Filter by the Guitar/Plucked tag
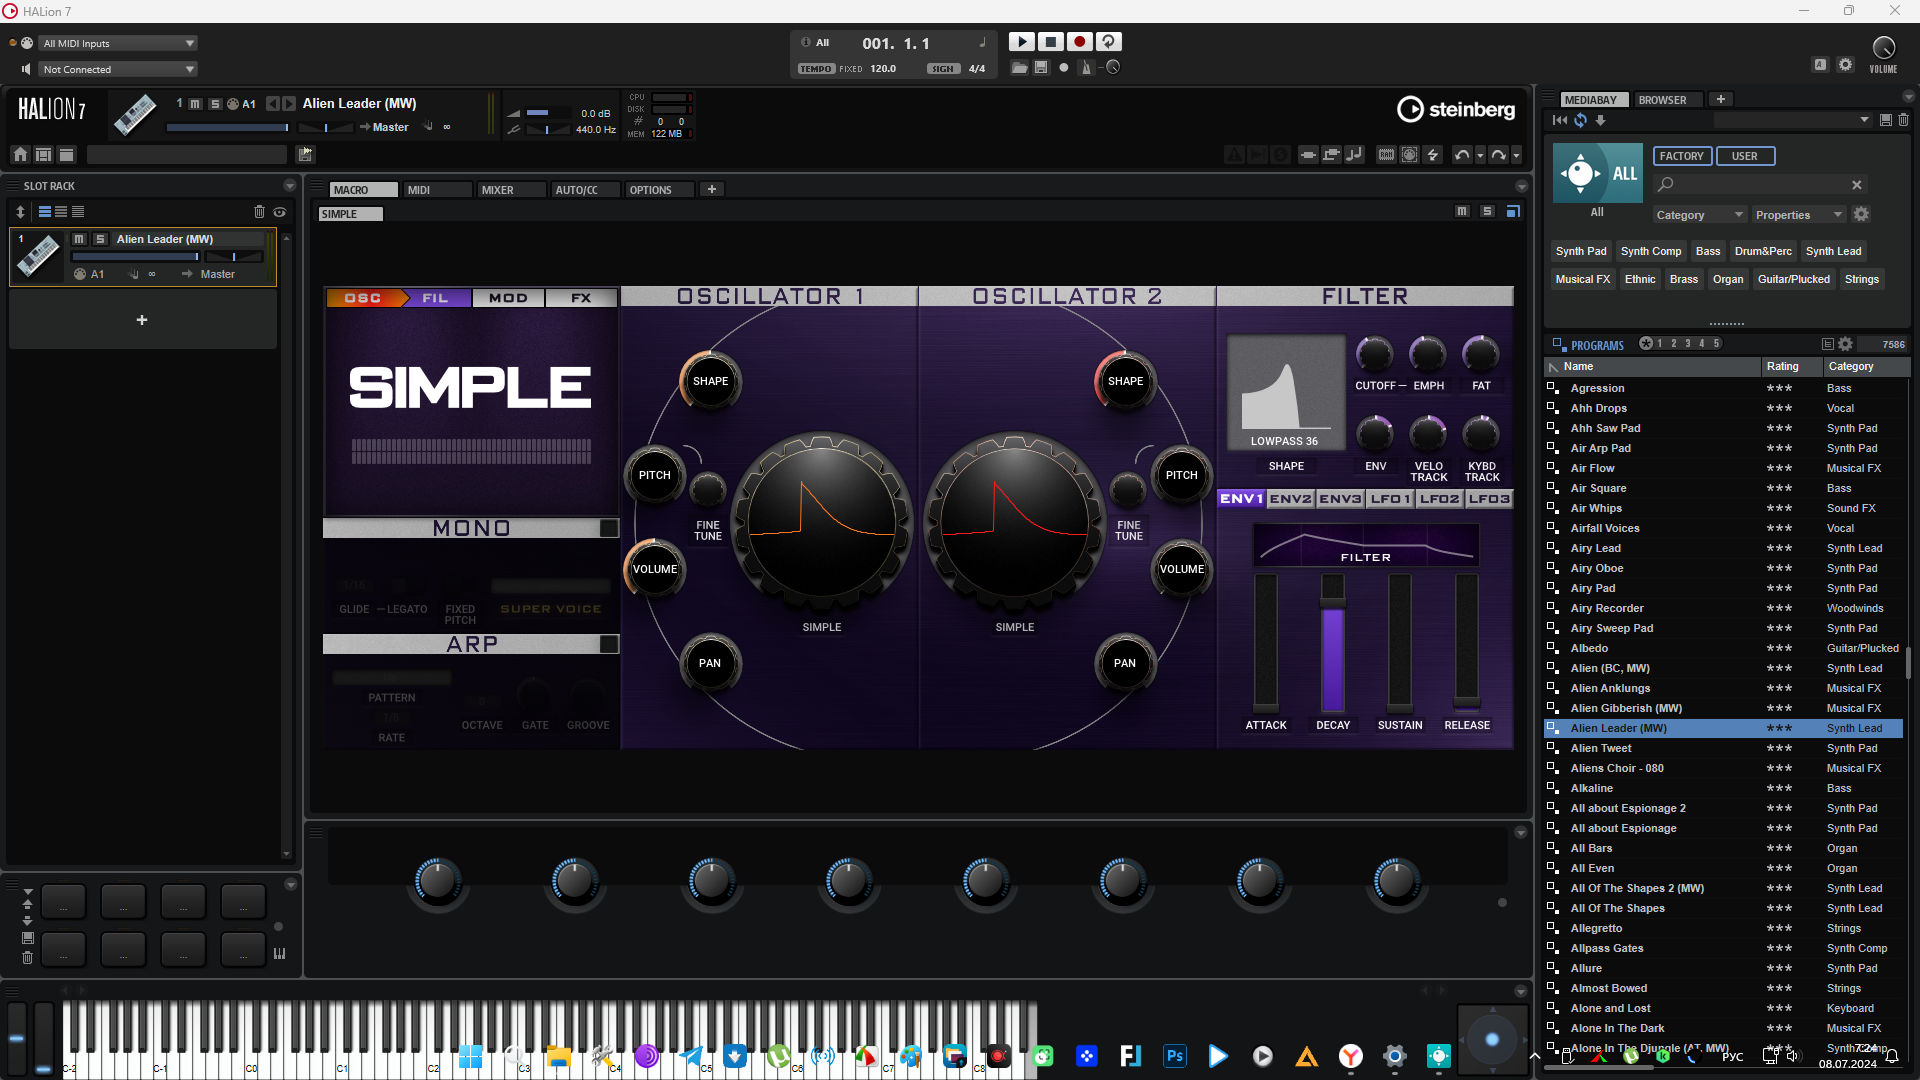Screen dimensions: 1920x1080 pos(1794,279)
